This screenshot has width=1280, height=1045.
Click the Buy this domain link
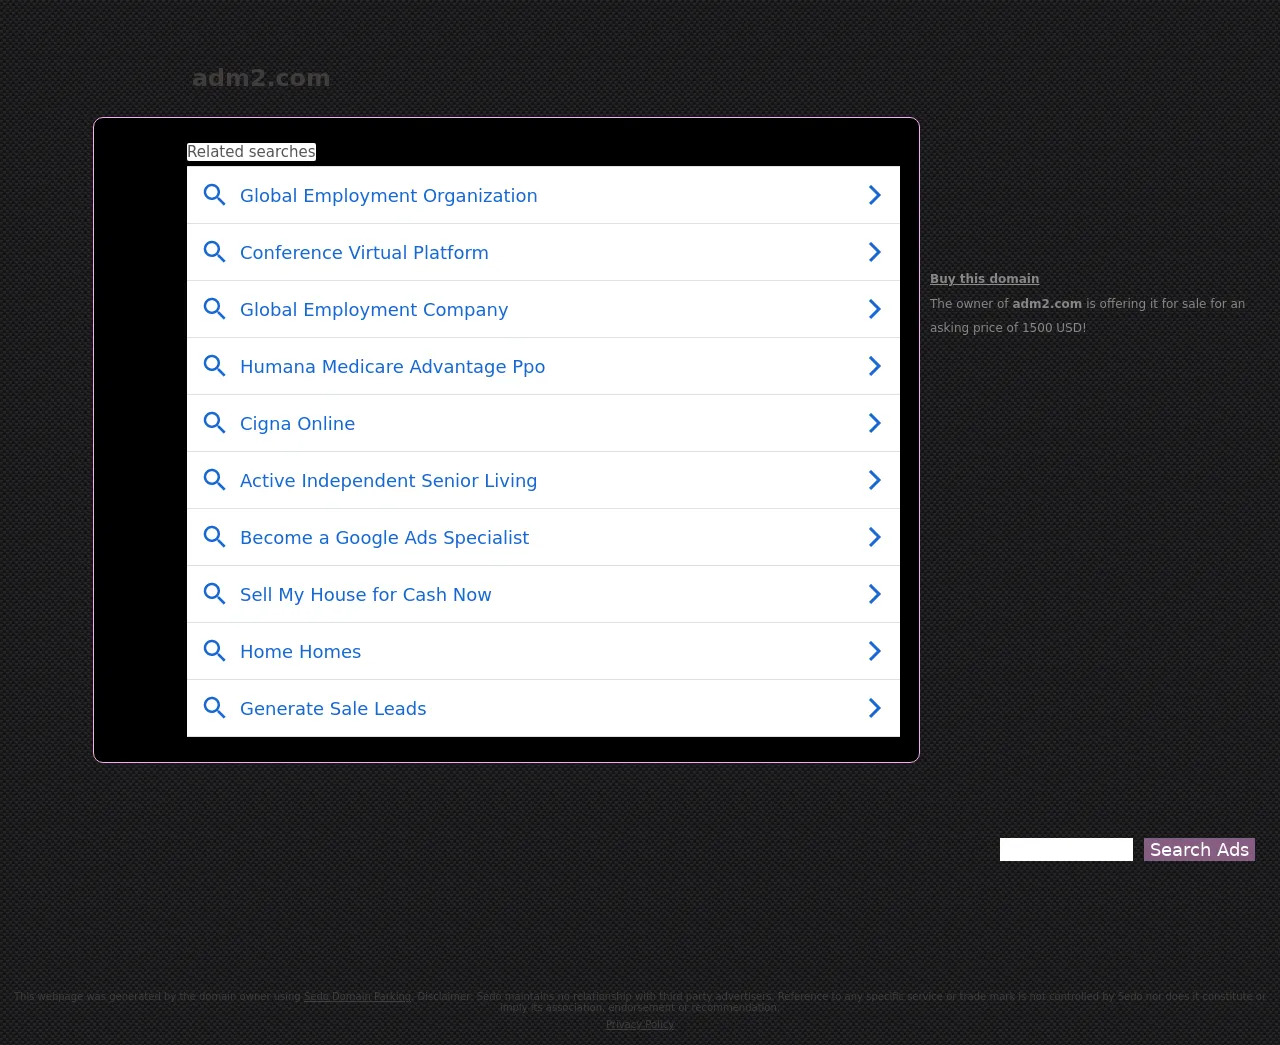click(984, 279)
